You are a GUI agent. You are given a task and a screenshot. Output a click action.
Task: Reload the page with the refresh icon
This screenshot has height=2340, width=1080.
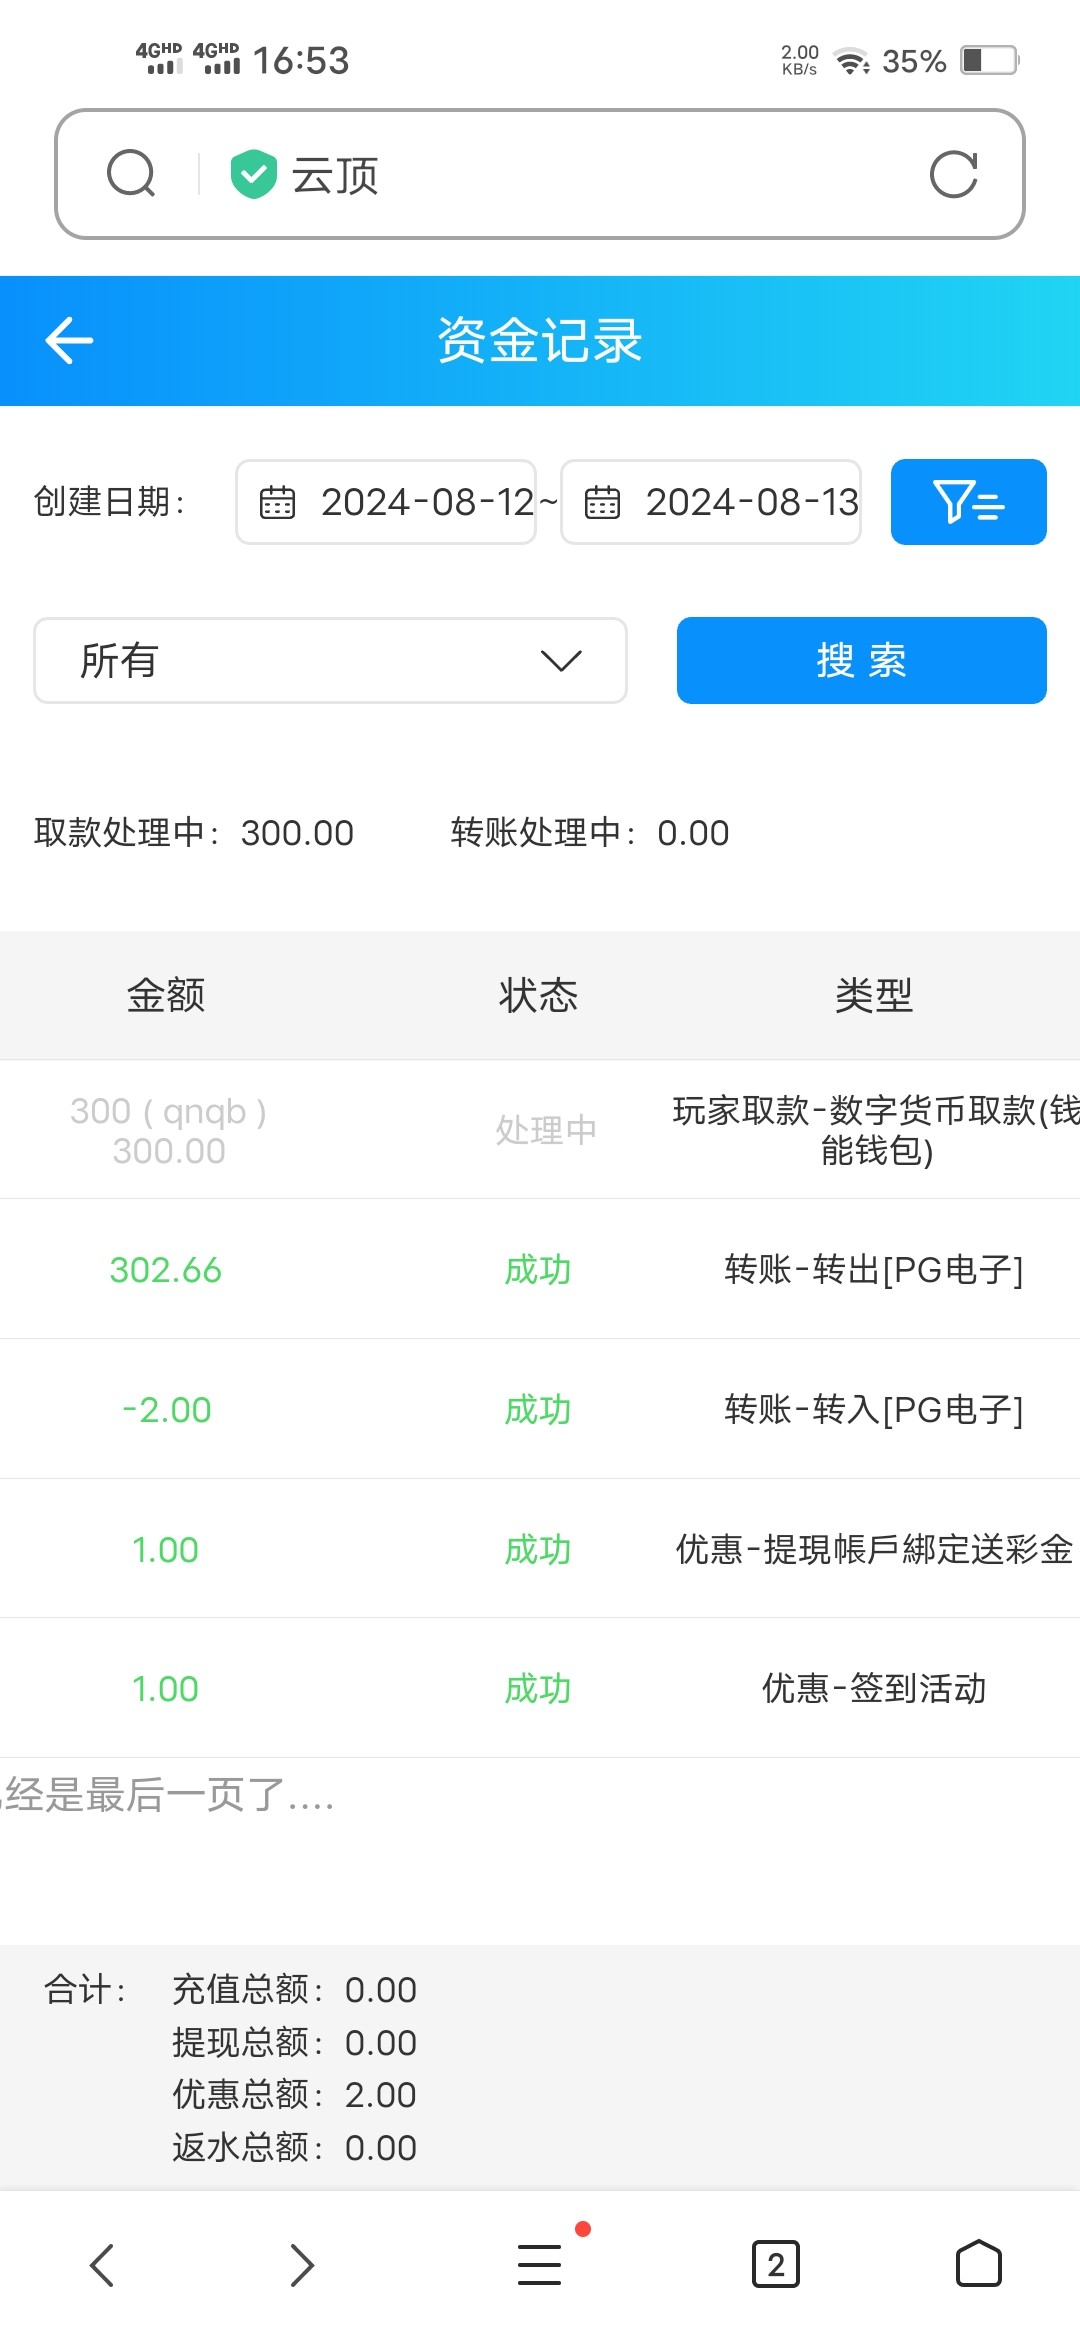pyautogui.click(x=952, y=175)
